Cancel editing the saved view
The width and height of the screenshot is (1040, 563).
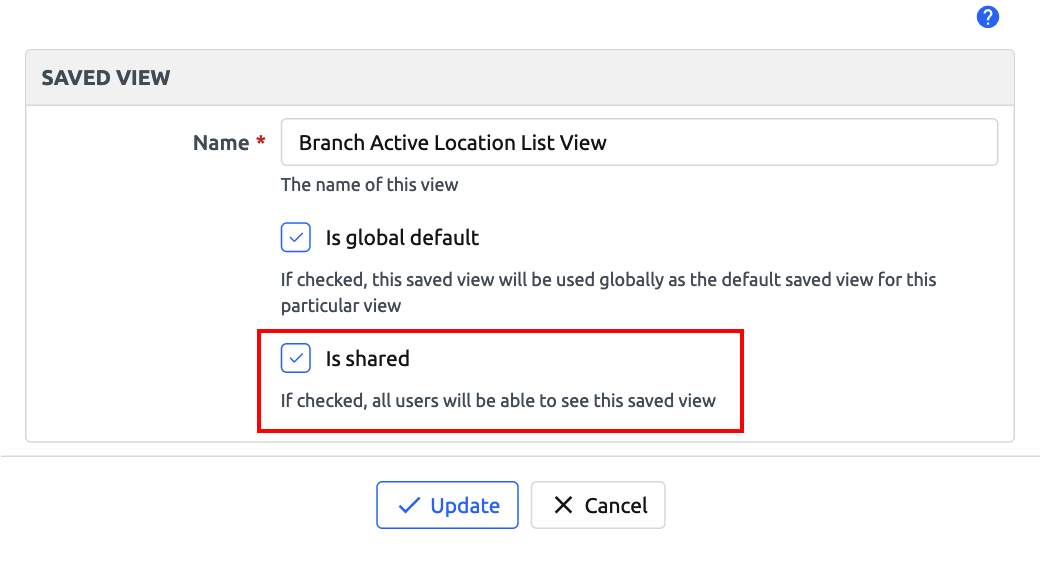(x=598, y=505)
